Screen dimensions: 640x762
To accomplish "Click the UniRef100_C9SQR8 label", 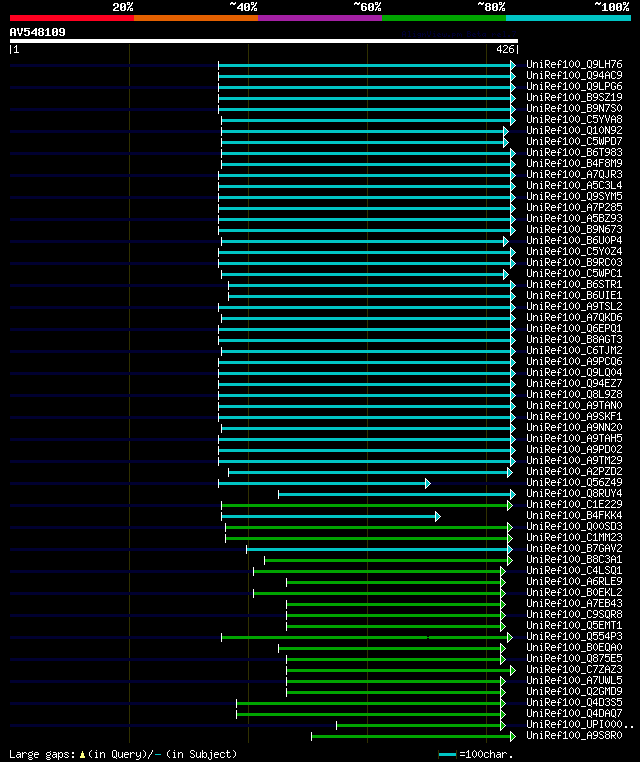I will (574, 614).
